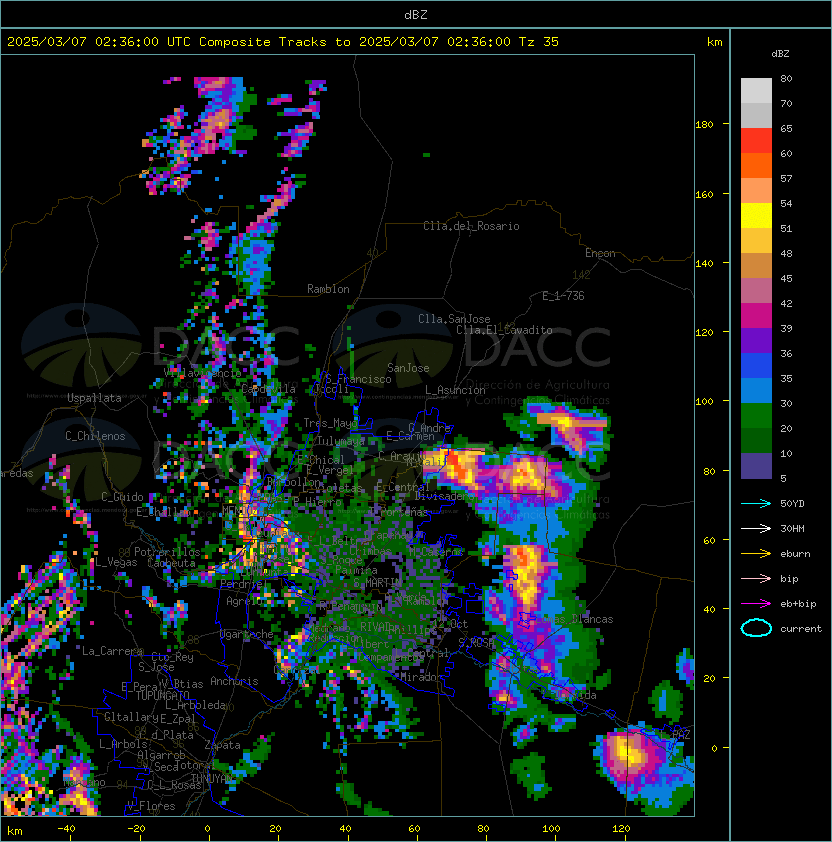Select the red 60-65 dBZ swatch
The width and height of the screenshot is (832, 842).
point(756,141)
